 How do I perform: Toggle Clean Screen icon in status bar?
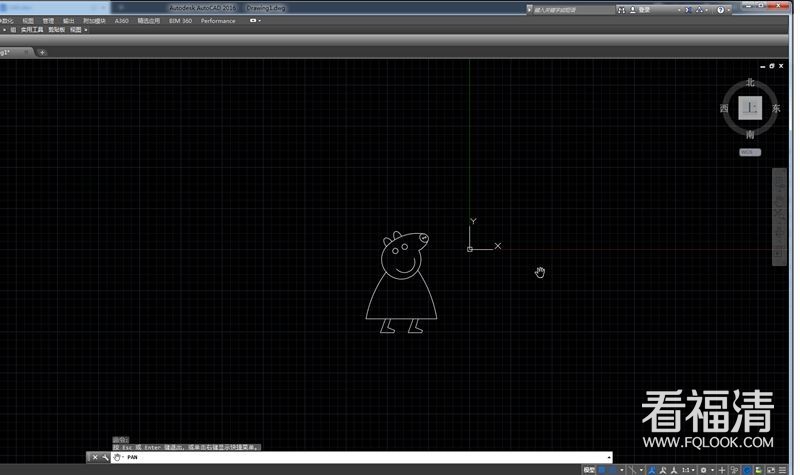click(x=771, y=470)
